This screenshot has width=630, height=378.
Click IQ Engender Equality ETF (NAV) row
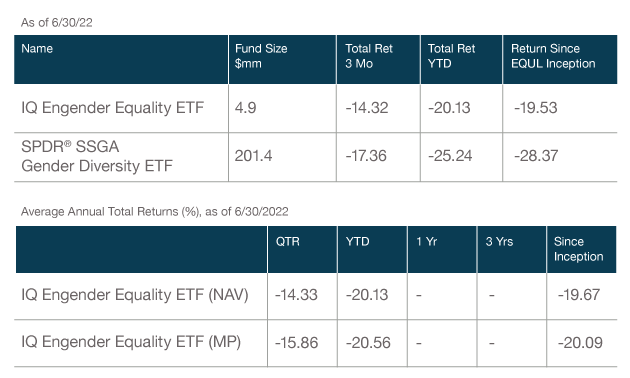[x=315, y=296]
